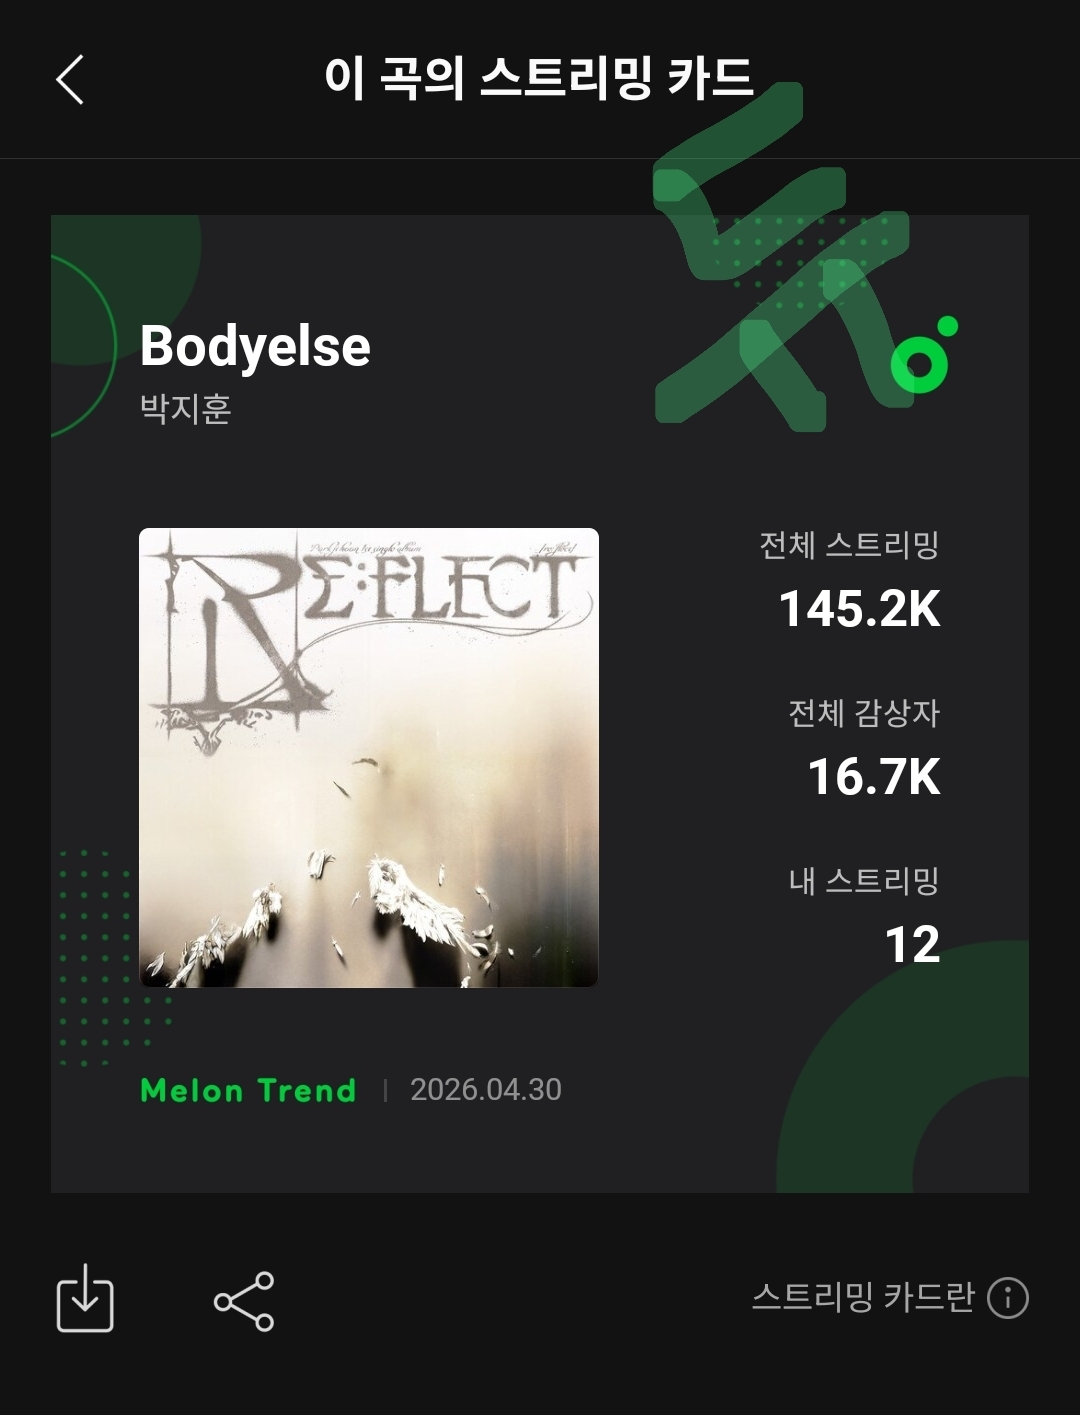Screen dimensions: 1080x1415
Task: Tap the 전체 감상자 label
Action: pyautogui.click(x=864, y=713)
